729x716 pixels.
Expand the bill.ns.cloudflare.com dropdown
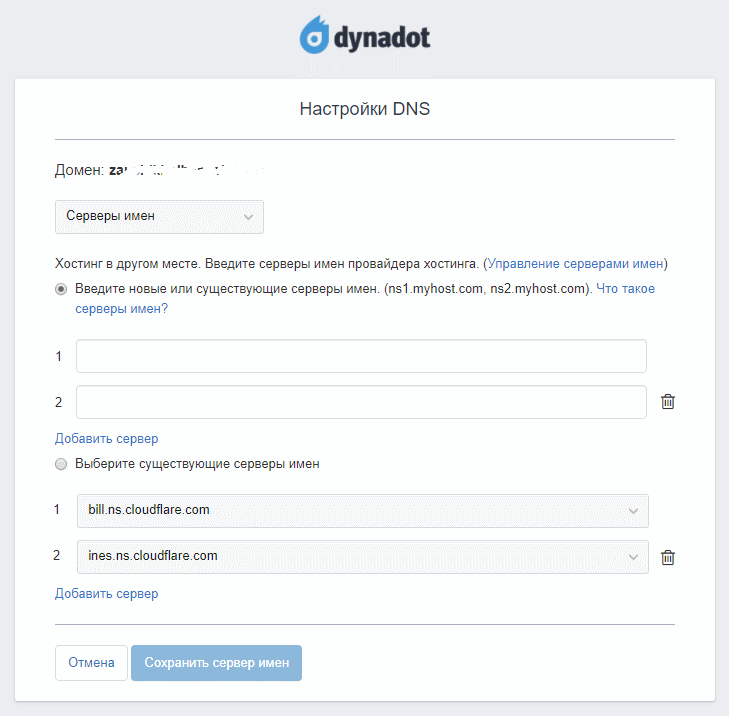coord(362,510)
